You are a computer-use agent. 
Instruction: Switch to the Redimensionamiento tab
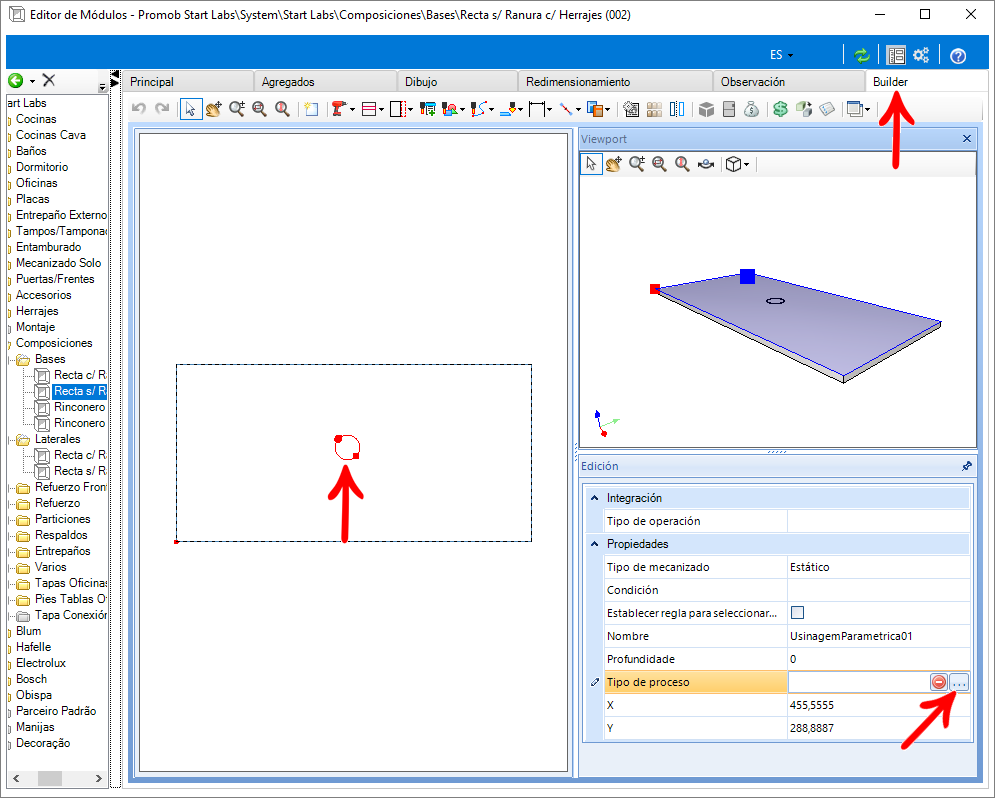pos(615,82)
